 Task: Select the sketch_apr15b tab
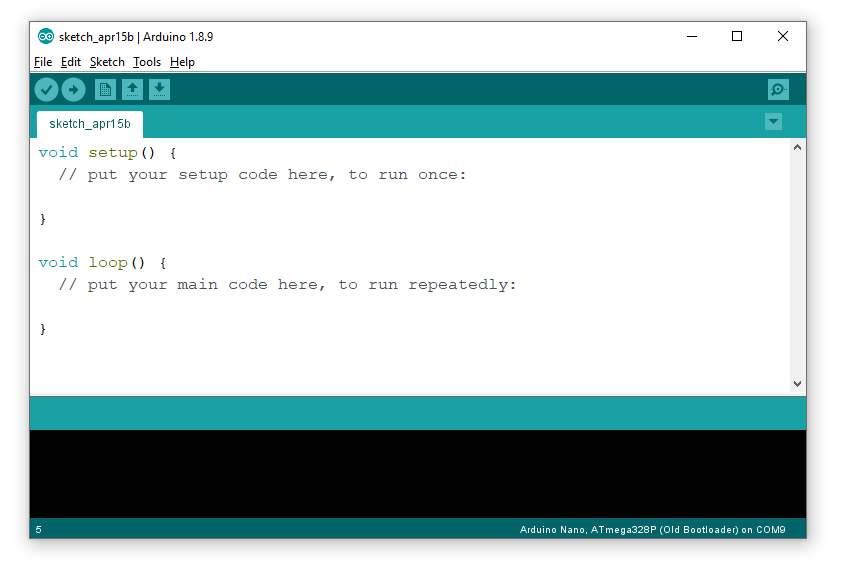(x=90, y=124)
